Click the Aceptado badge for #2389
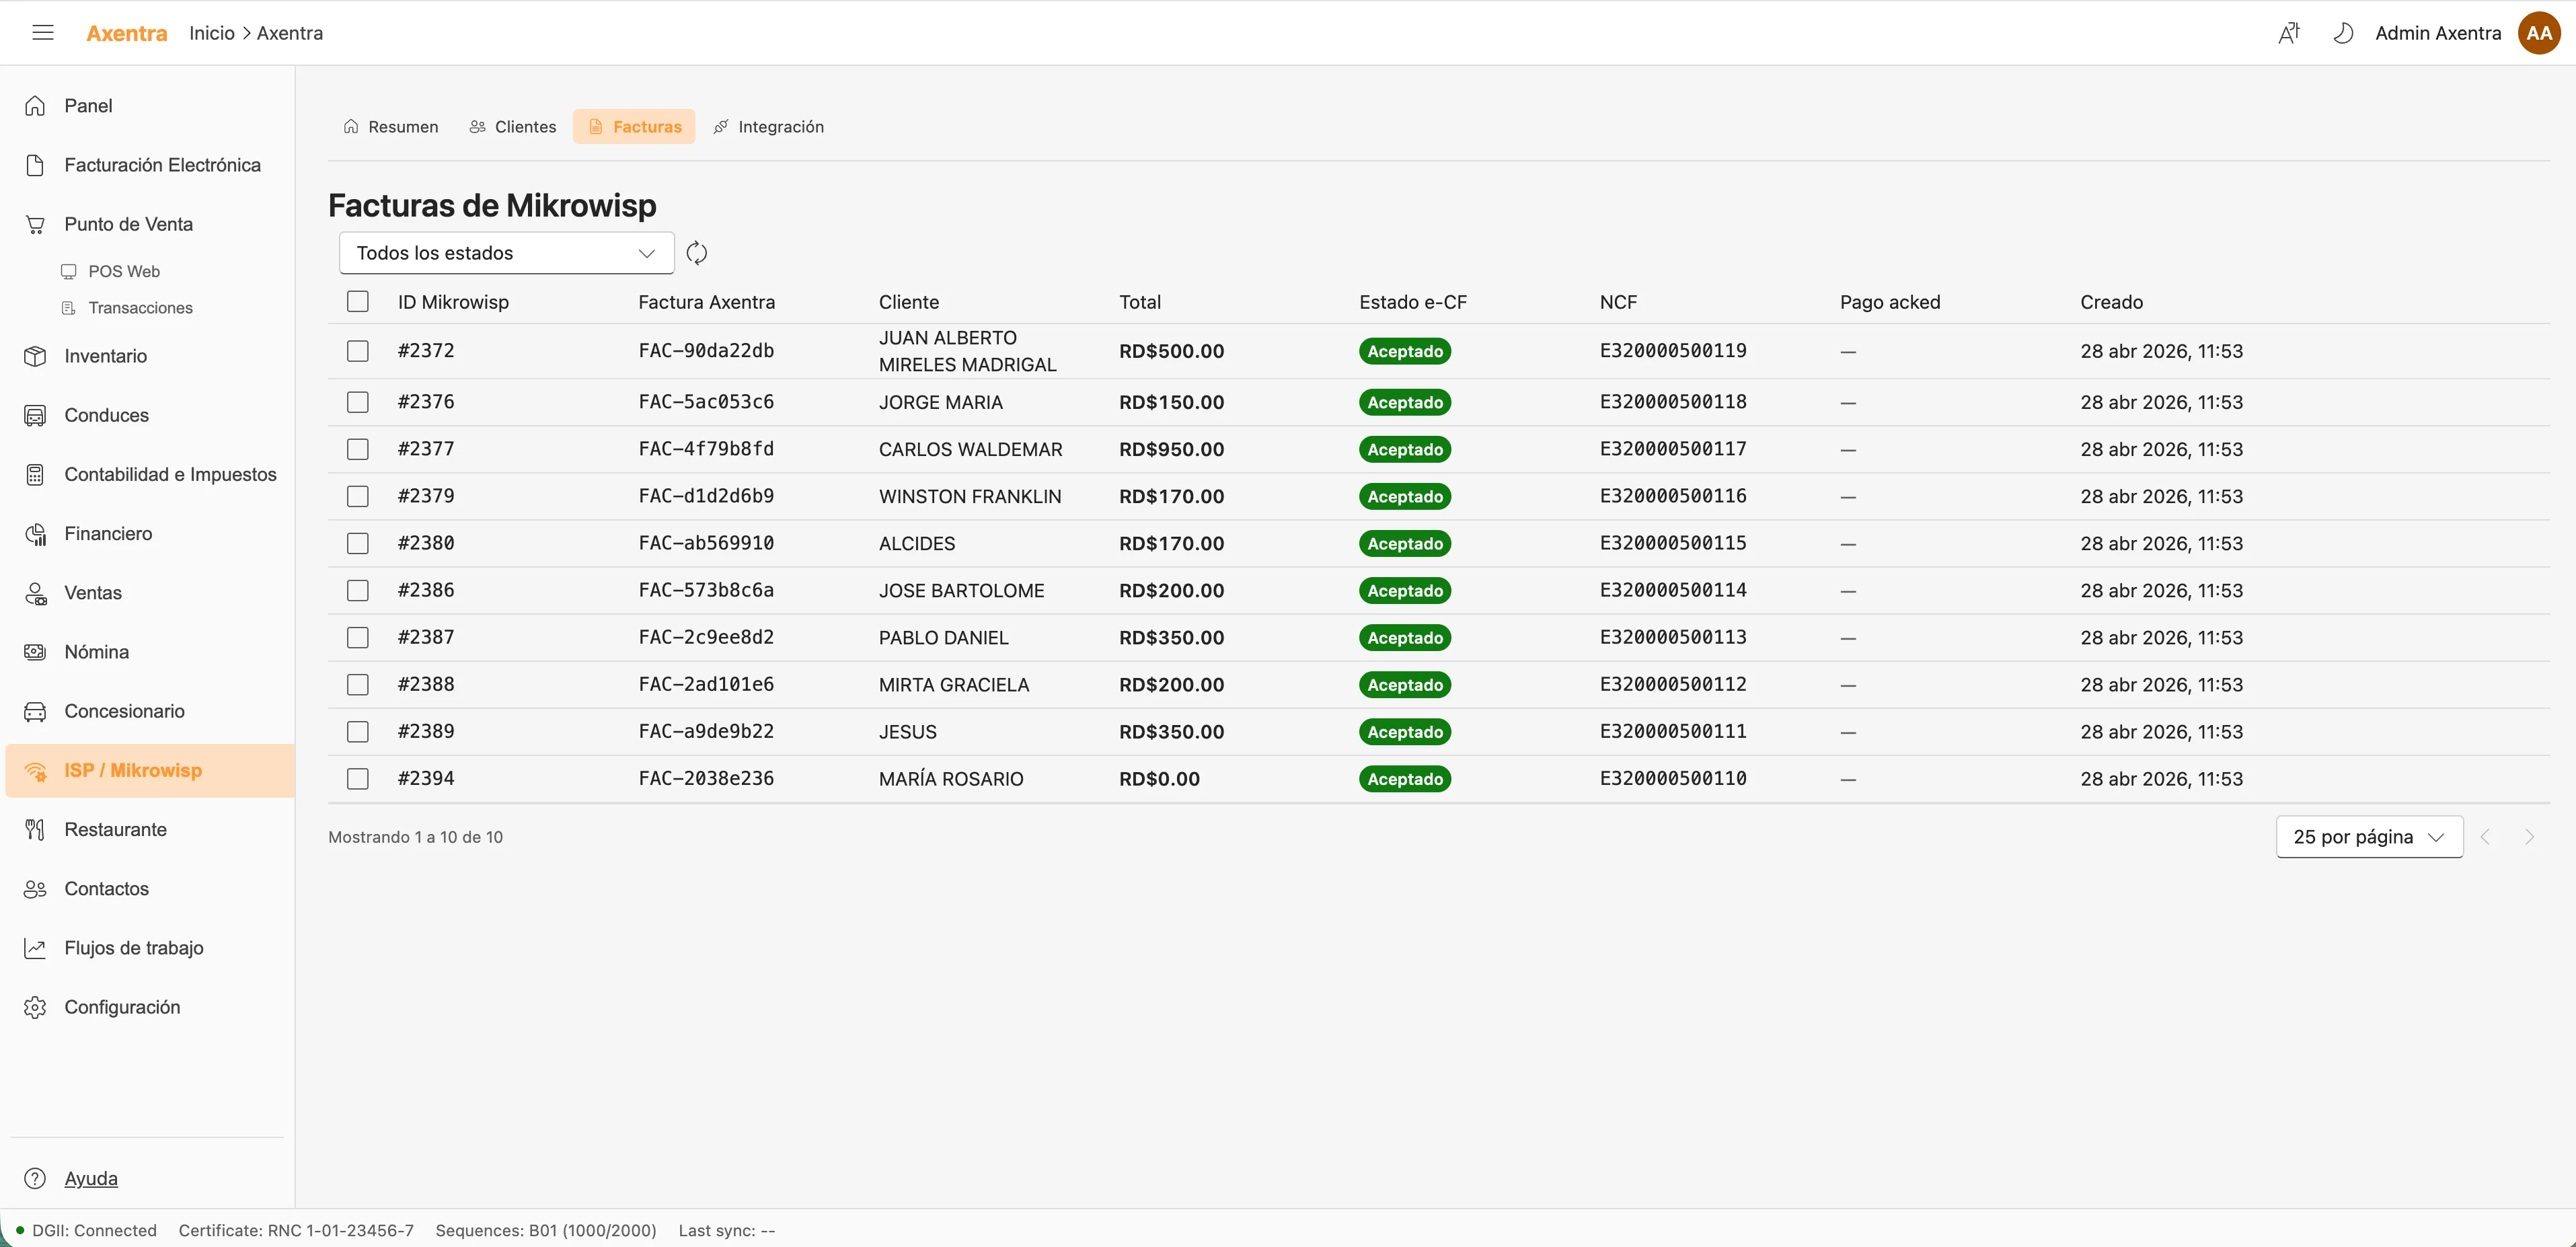 point(1405,732)
